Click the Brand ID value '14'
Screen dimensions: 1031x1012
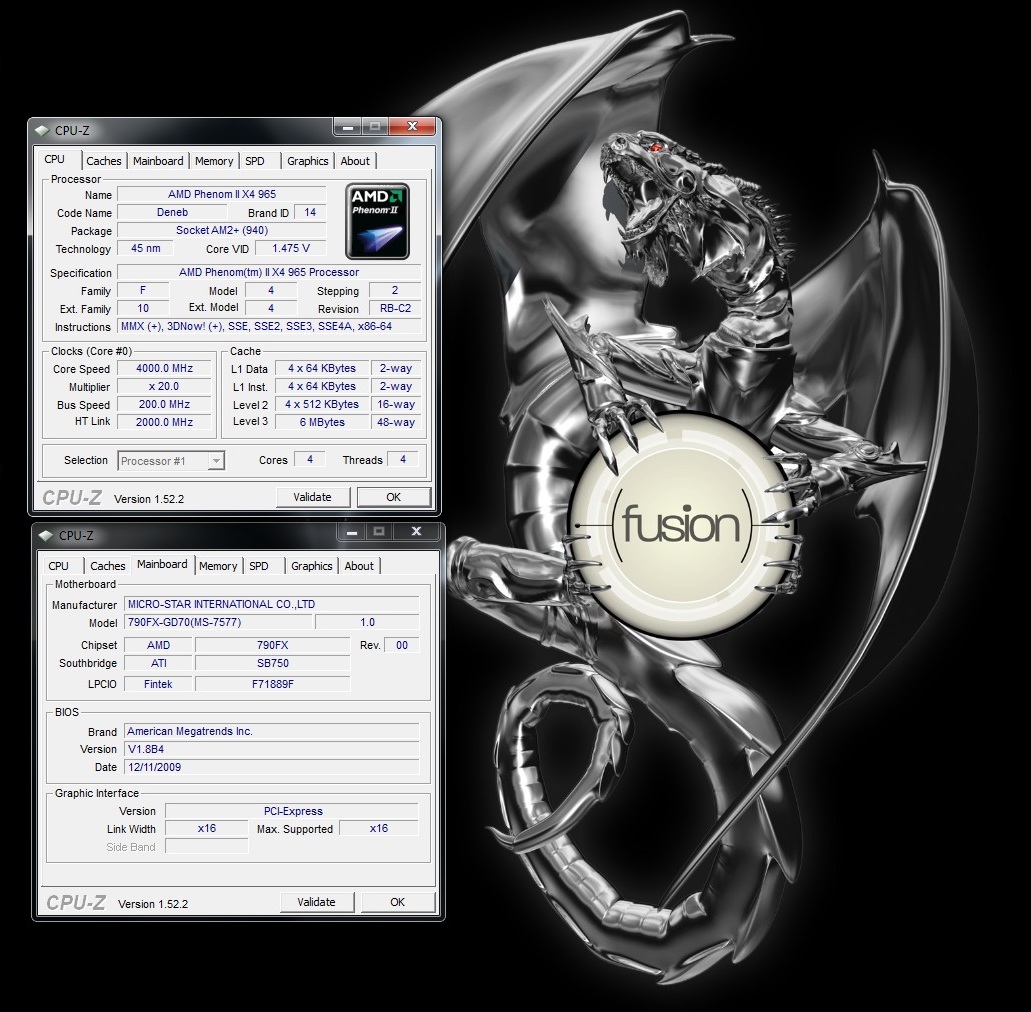(310, 212)
